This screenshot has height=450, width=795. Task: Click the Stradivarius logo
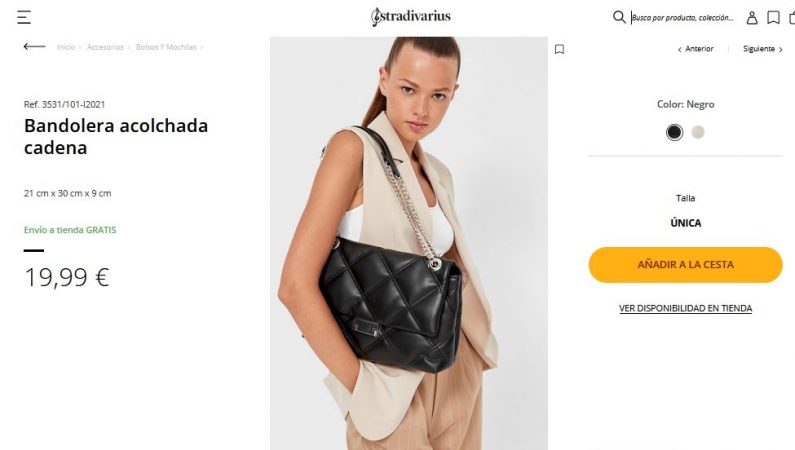click(x=411, y=17)
